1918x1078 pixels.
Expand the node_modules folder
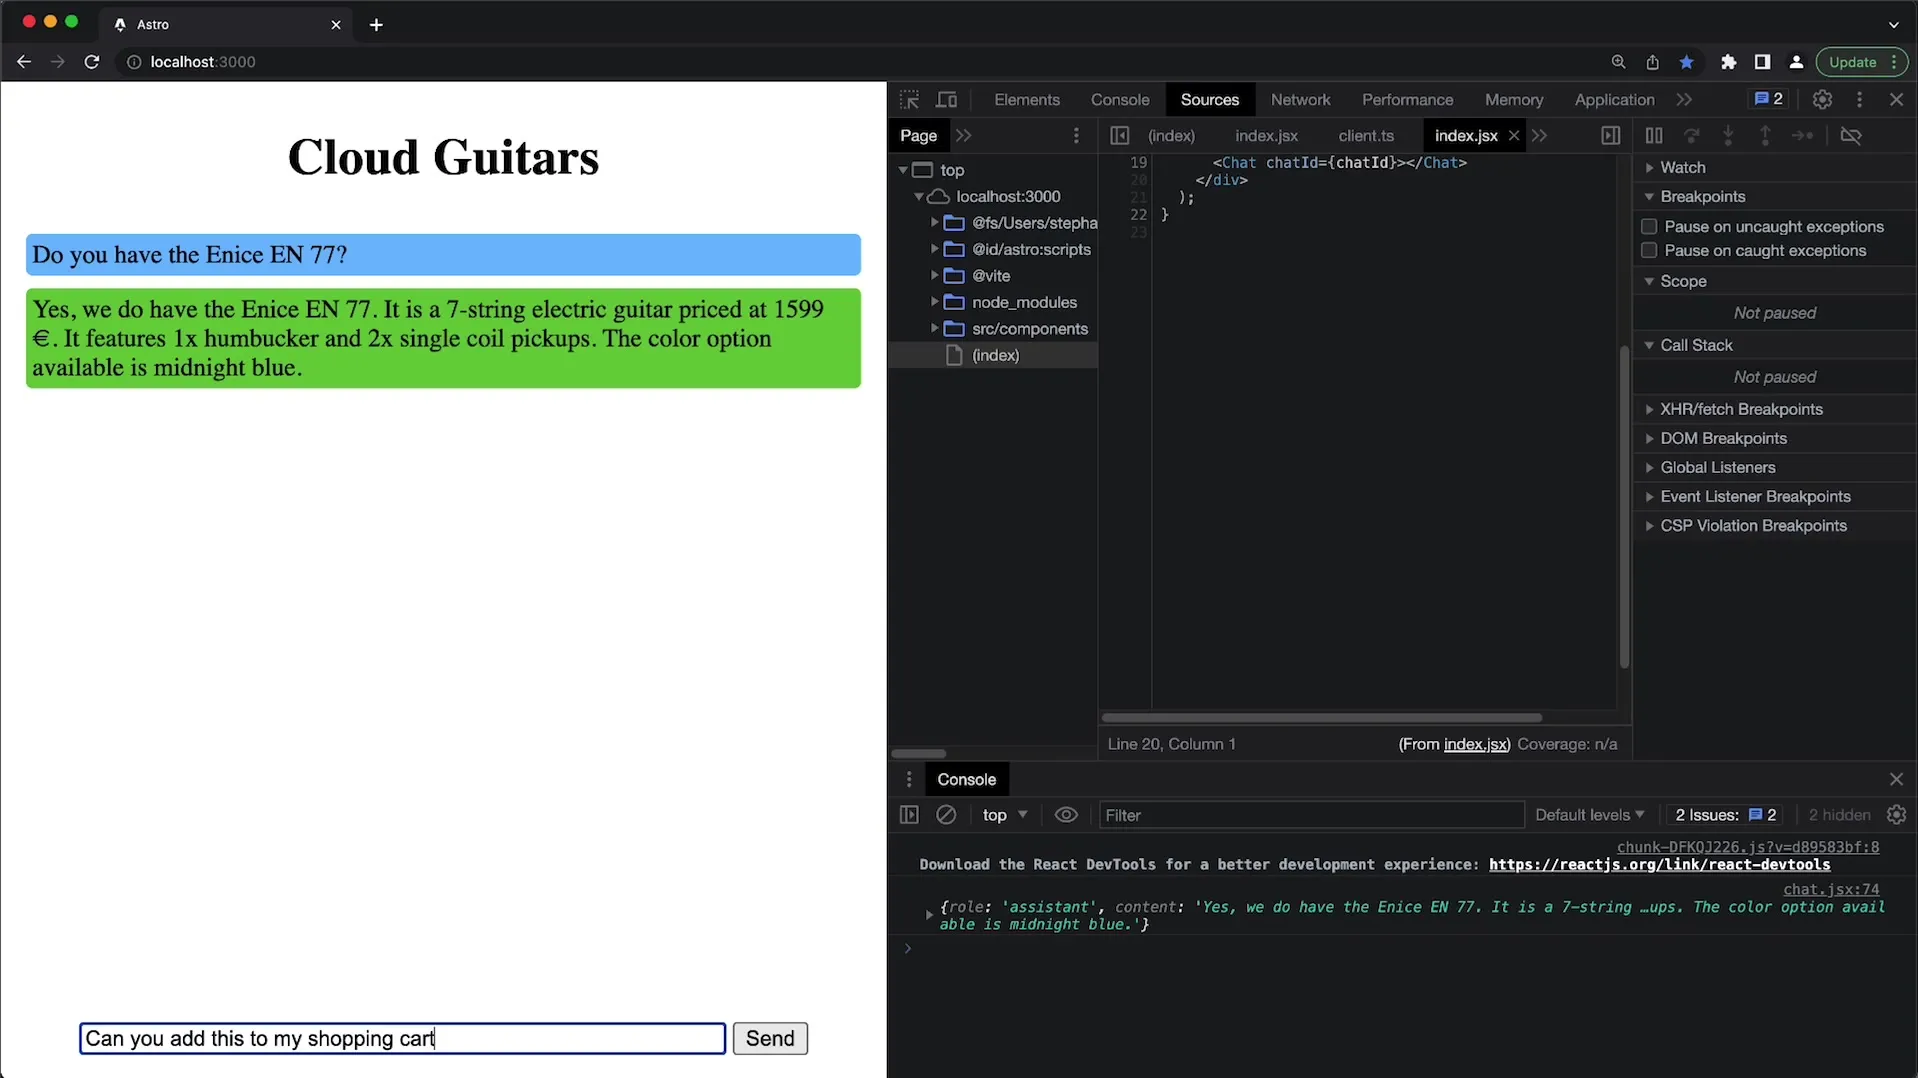pyautogui.click(x=935, y=302)
